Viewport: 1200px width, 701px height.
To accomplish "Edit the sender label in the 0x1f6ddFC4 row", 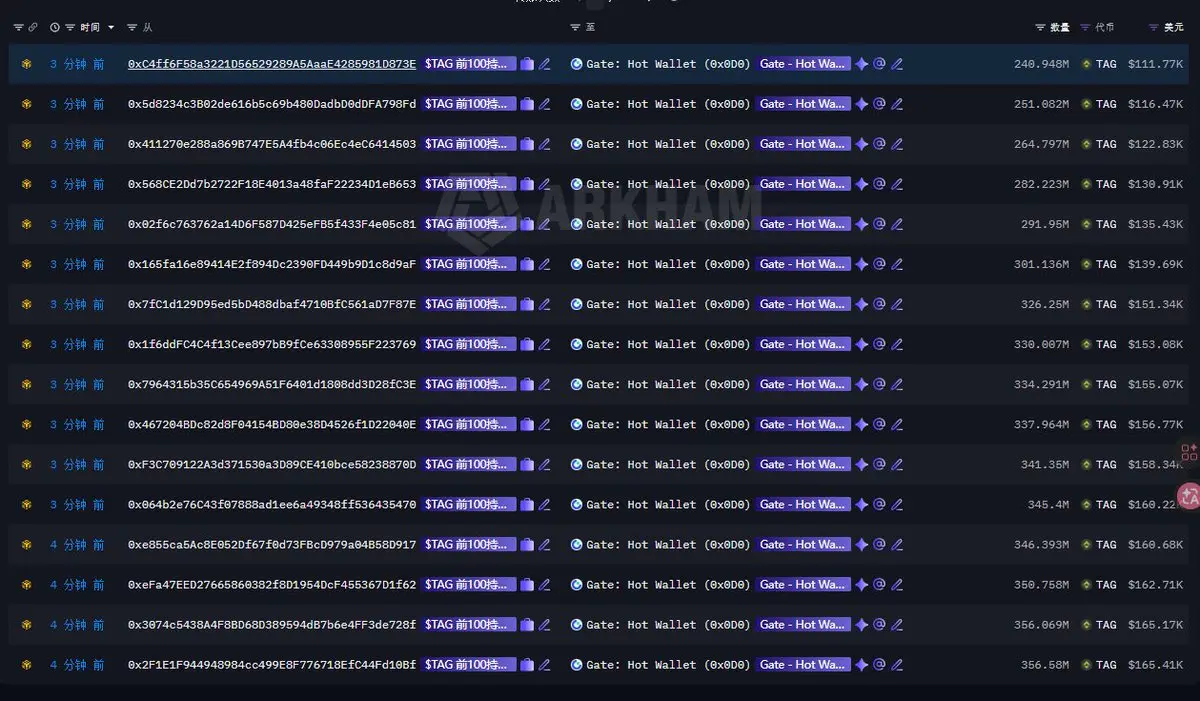I will point(545,344).
